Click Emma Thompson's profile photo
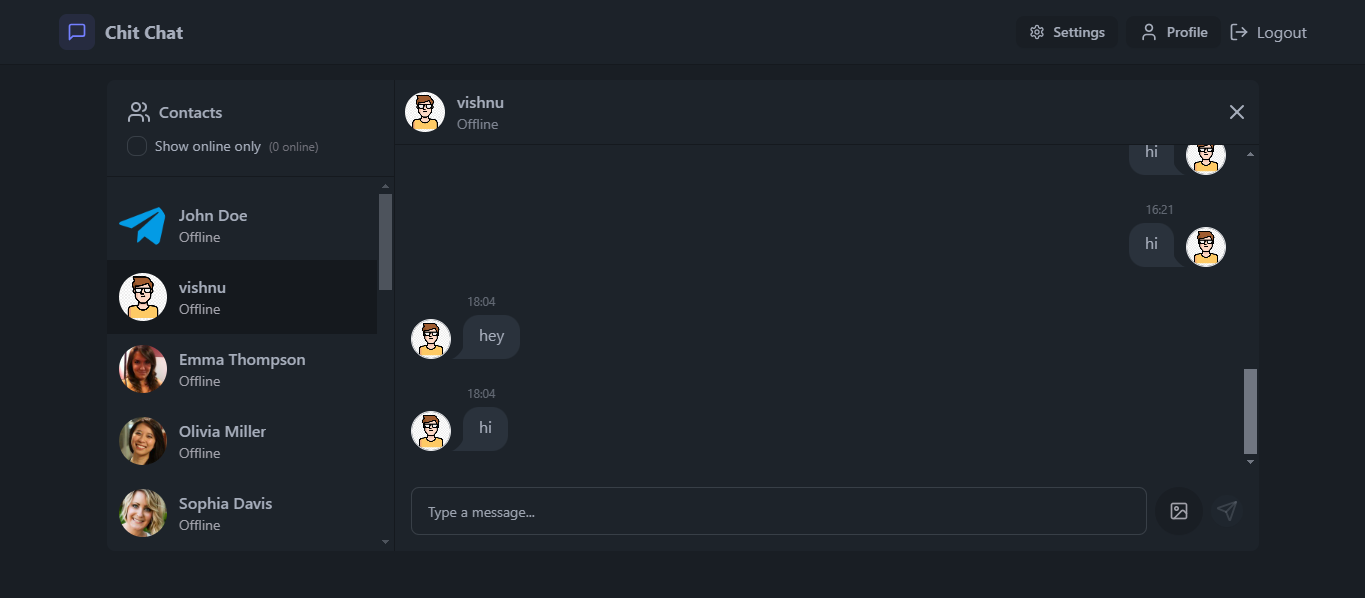 point(142,370)
